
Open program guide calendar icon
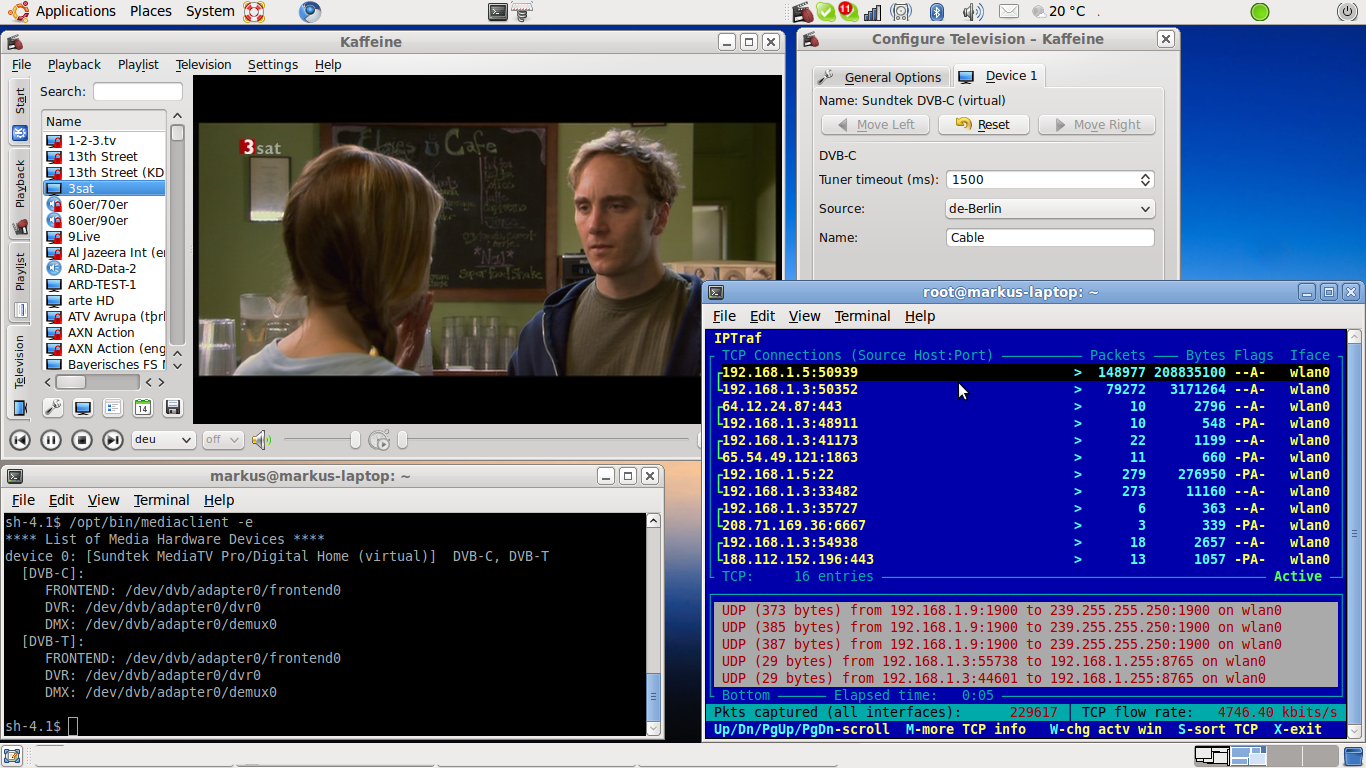coord(143,407)
